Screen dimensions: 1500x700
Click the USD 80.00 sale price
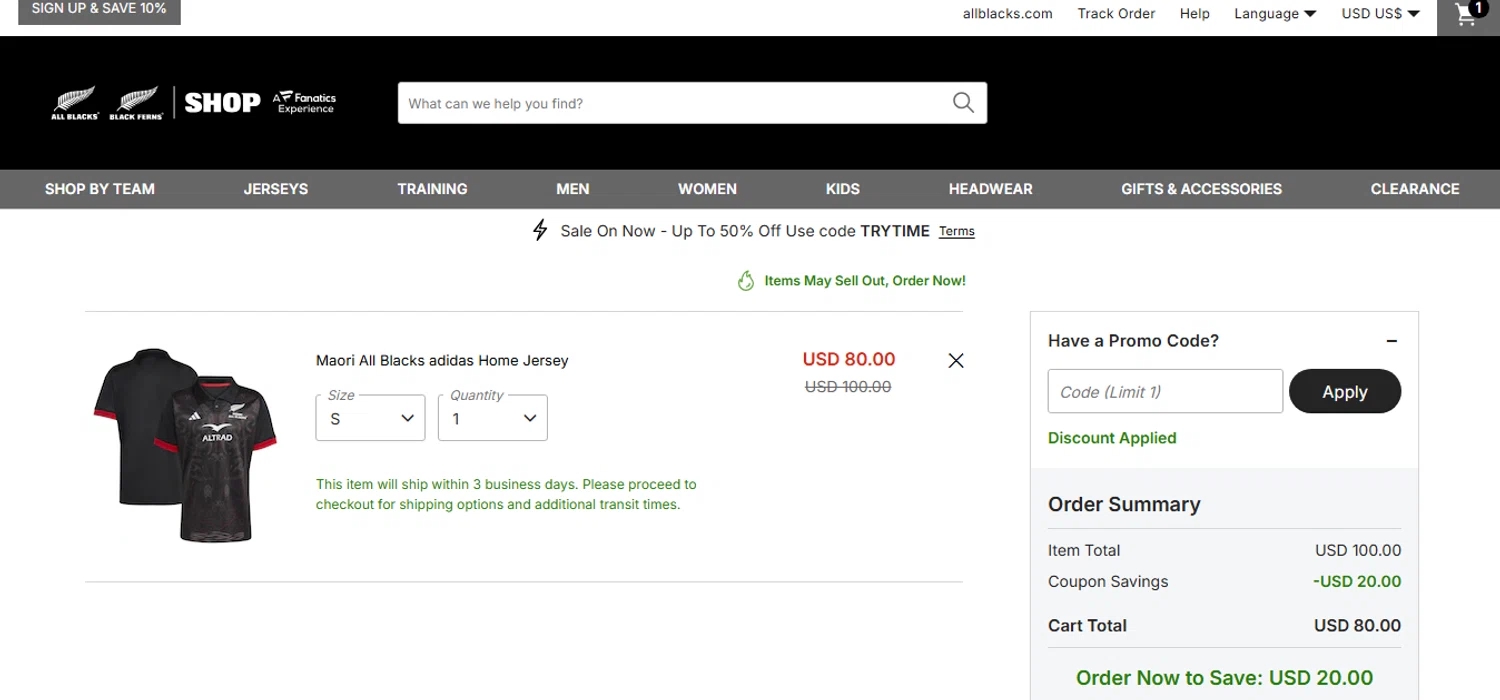(849, 359)
